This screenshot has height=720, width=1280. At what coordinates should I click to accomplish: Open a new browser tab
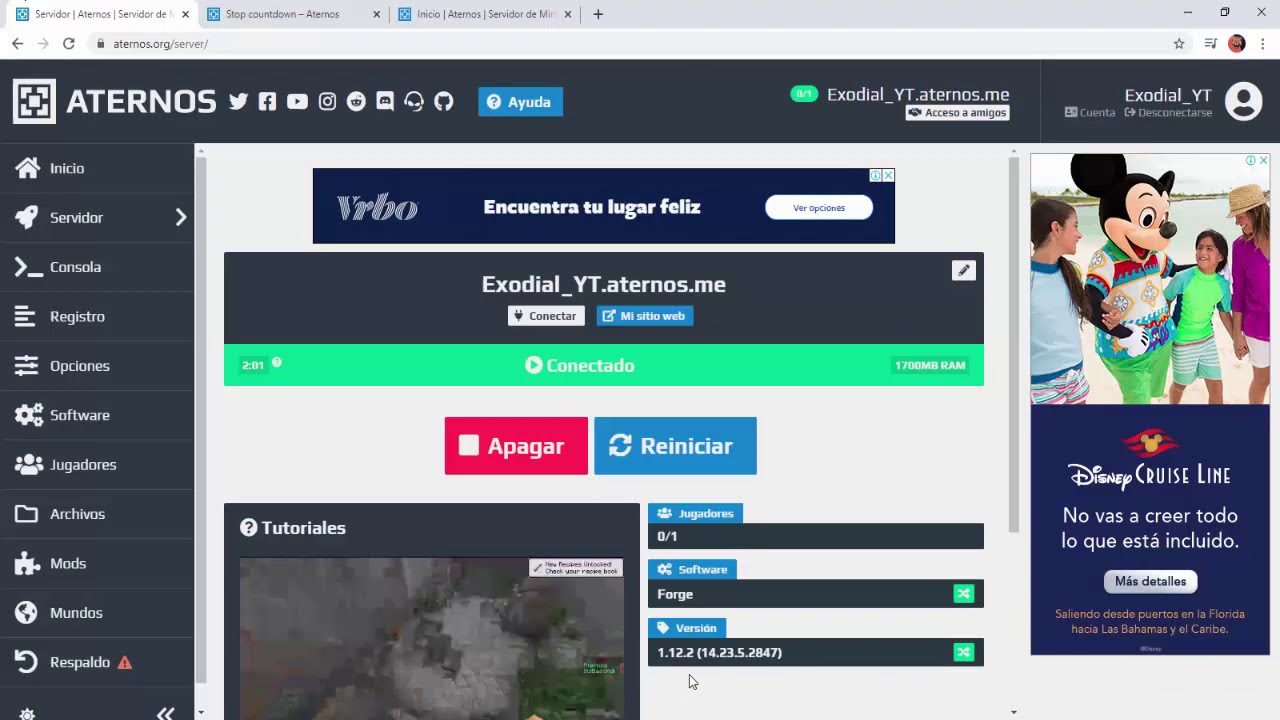pos(598,14)
